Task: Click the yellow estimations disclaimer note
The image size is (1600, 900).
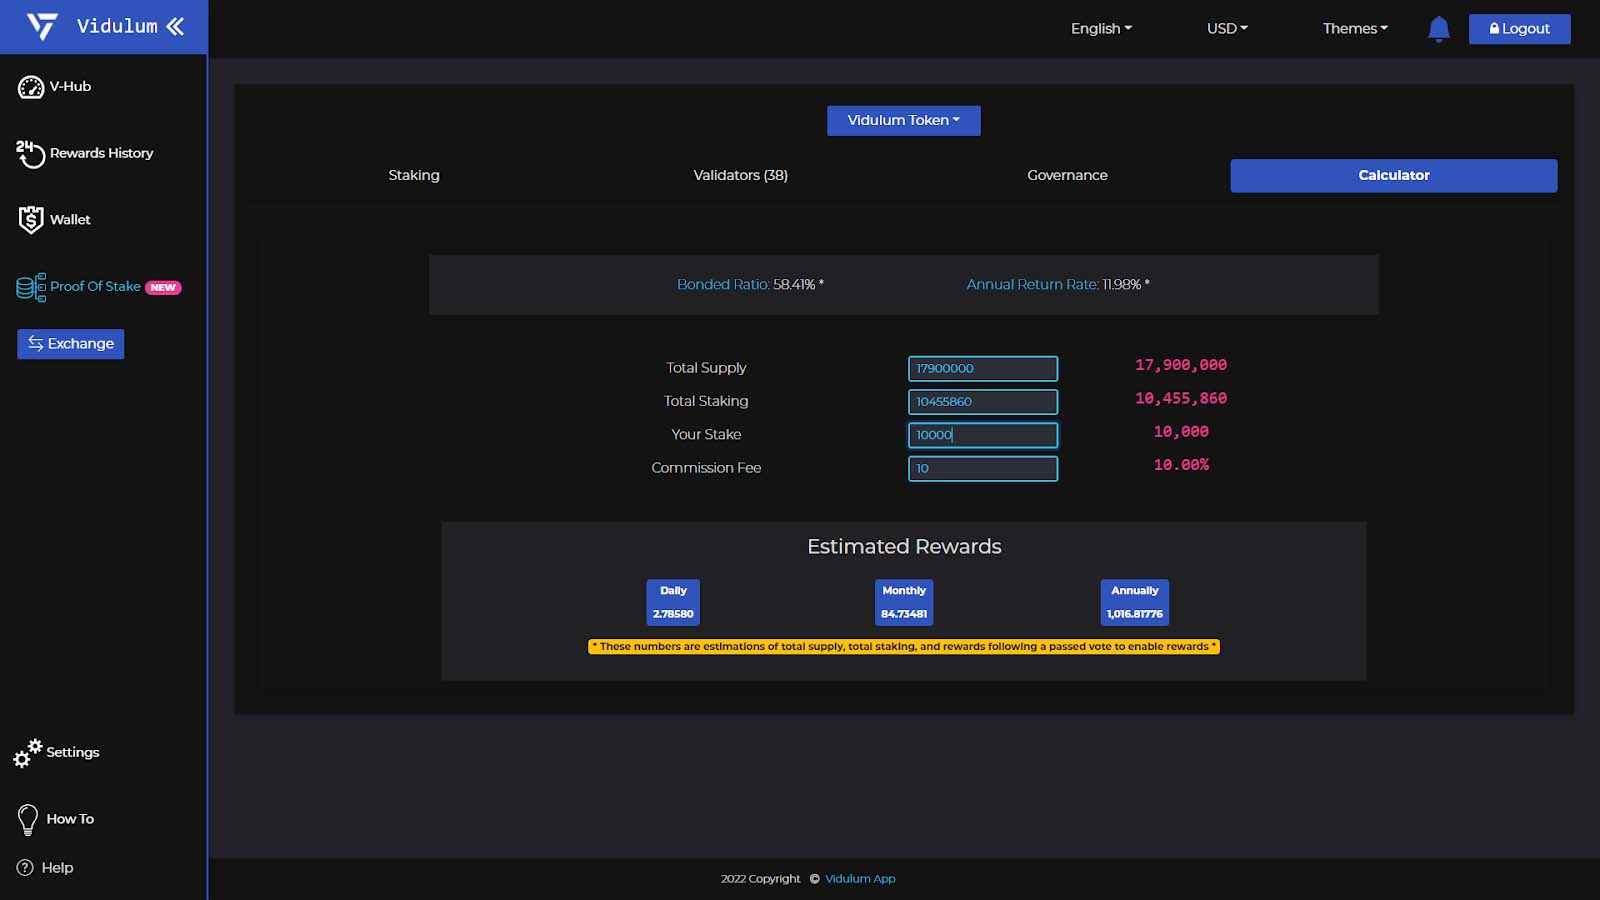Action: coord(904,647)
